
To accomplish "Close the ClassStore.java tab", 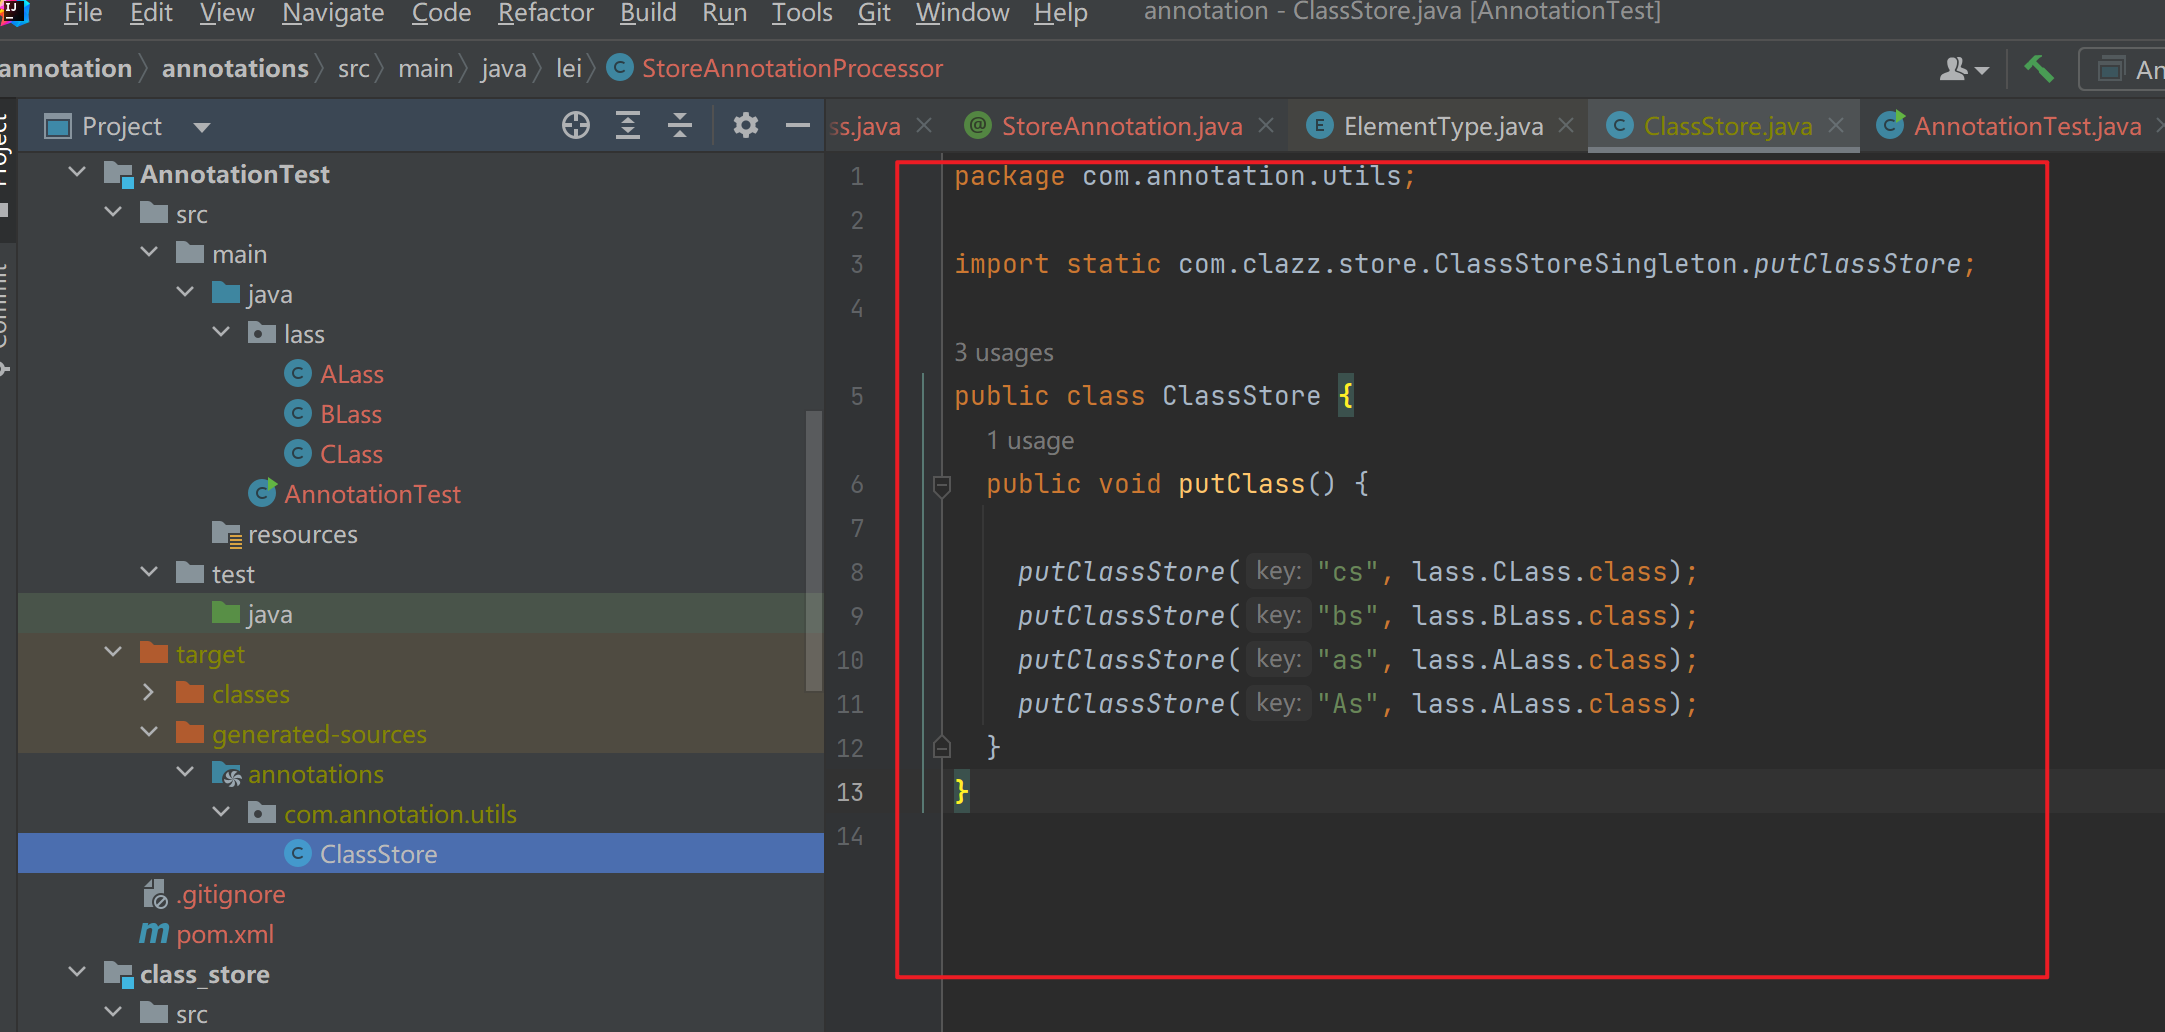I will [1836, 125].
